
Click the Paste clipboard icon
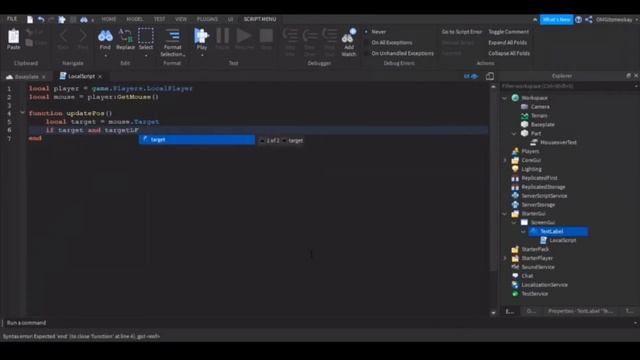(x=13, y=37)
